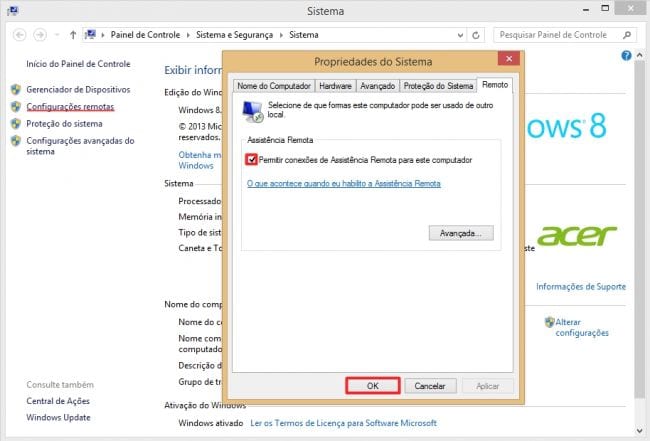650x441 pixels.
Task: Click the Sistema window title icon
Action: (x=12, y=10)
